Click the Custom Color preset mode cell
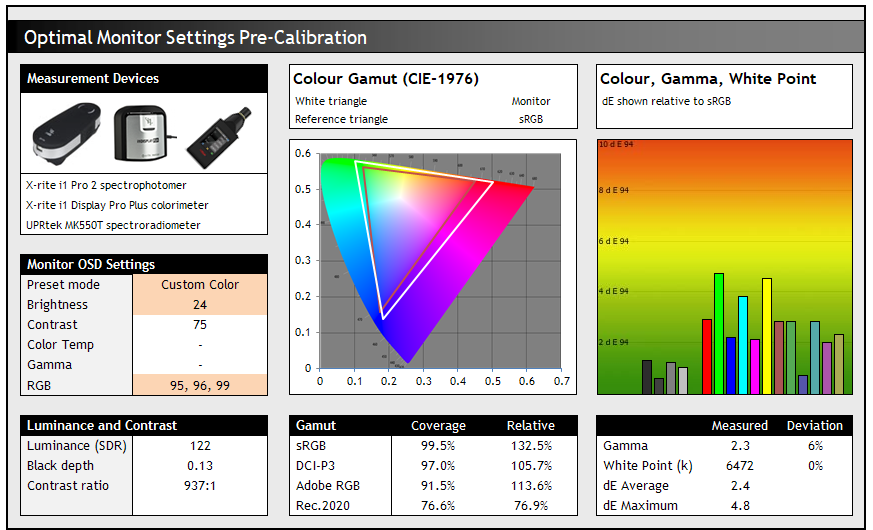873x530 pixels. point(200,285)
